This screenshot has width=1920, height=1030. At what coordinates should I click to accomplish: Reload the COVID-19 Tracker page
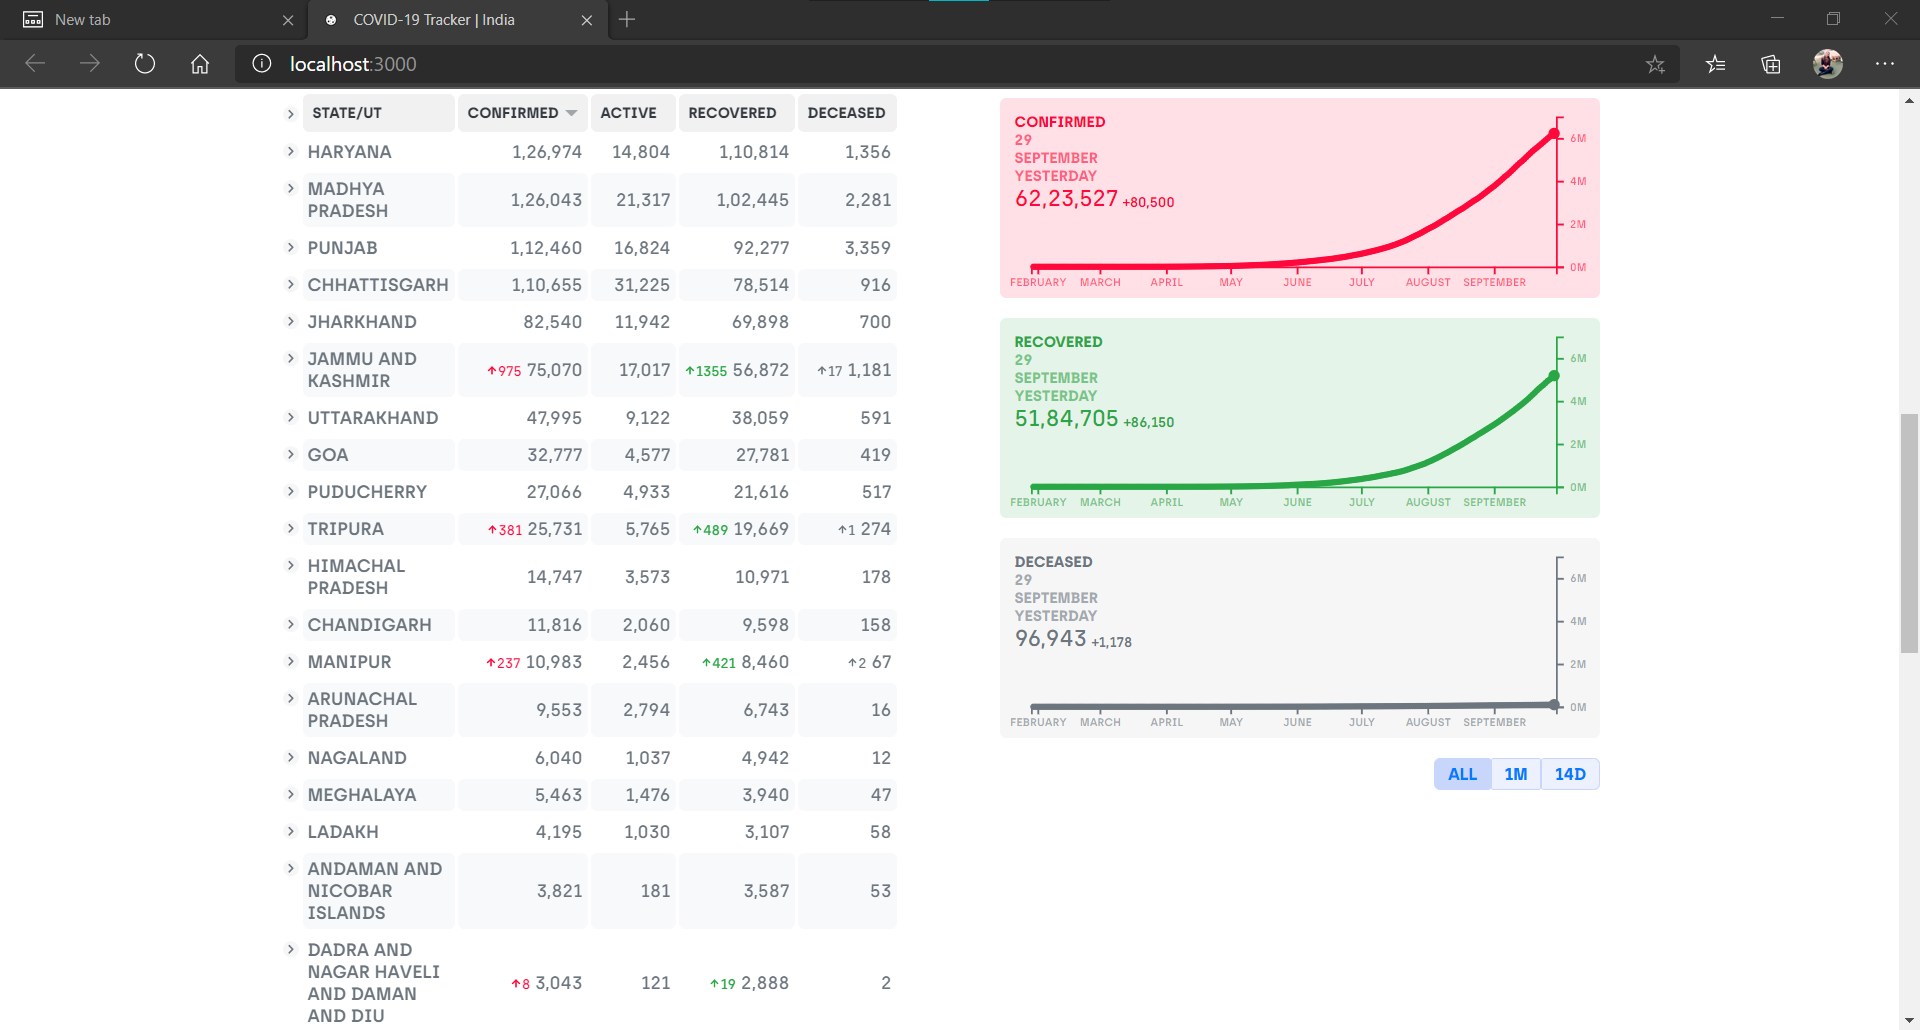[145, 64]
